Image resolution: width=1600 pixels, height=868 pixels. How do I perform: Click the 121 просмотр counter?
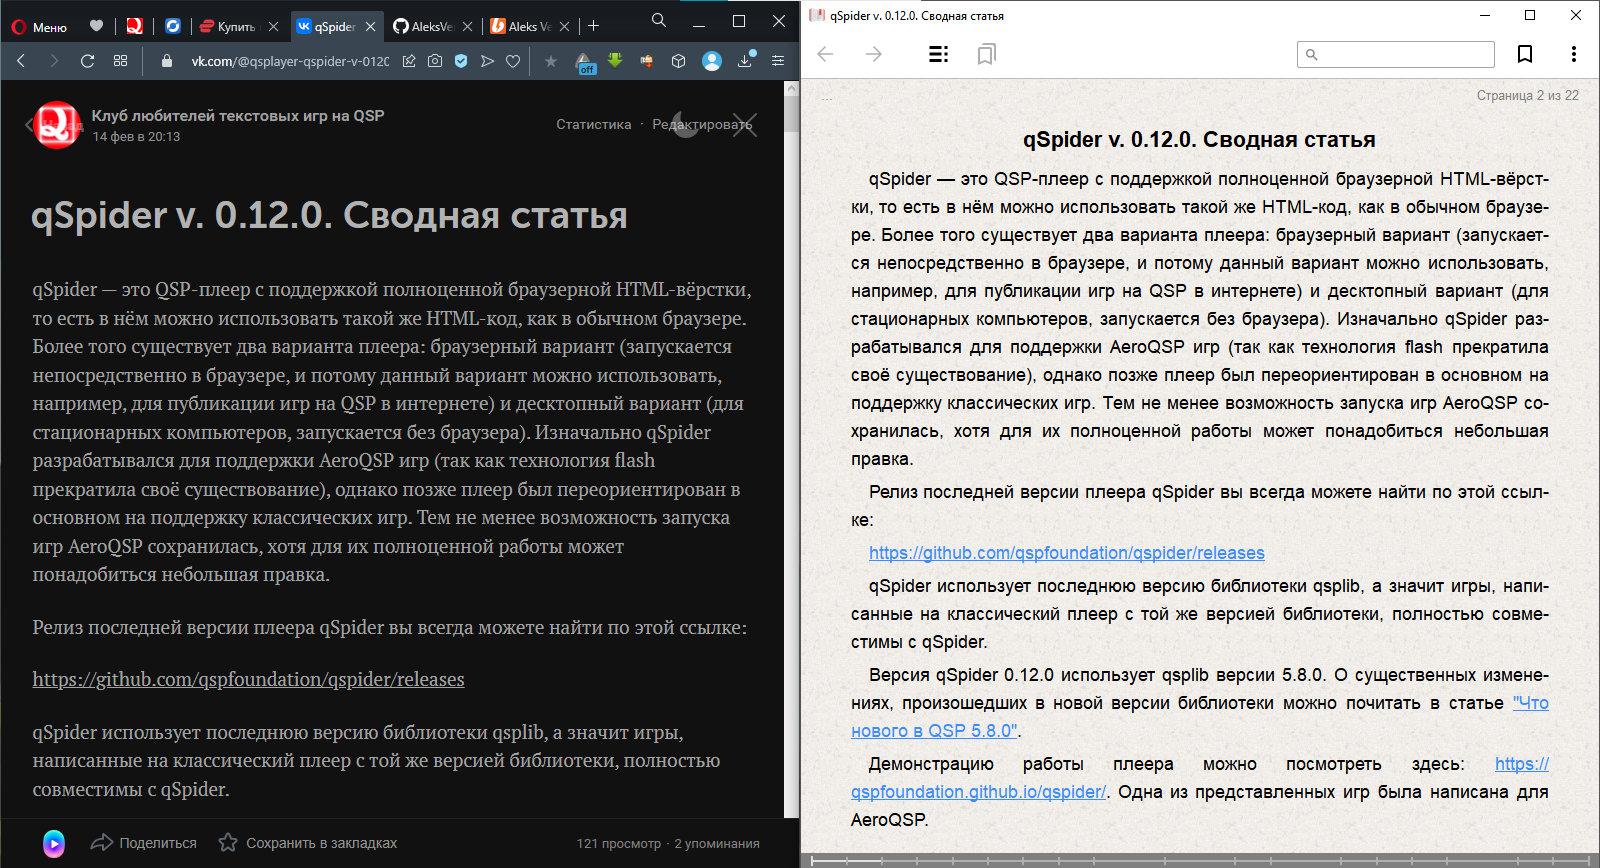(x=619, y=844)
